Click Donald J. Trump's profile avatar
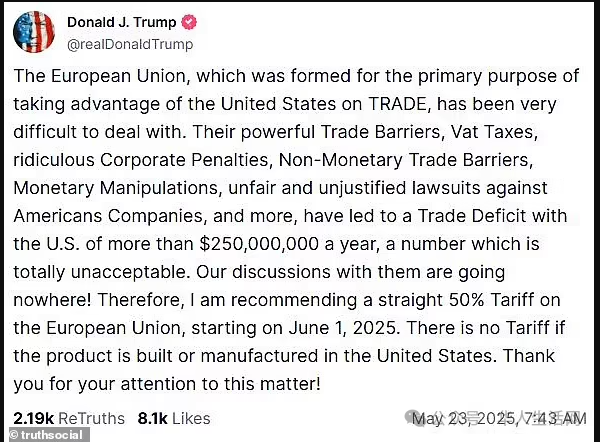The width and height of the screenshot is (600, 442). tap(34, 32)
